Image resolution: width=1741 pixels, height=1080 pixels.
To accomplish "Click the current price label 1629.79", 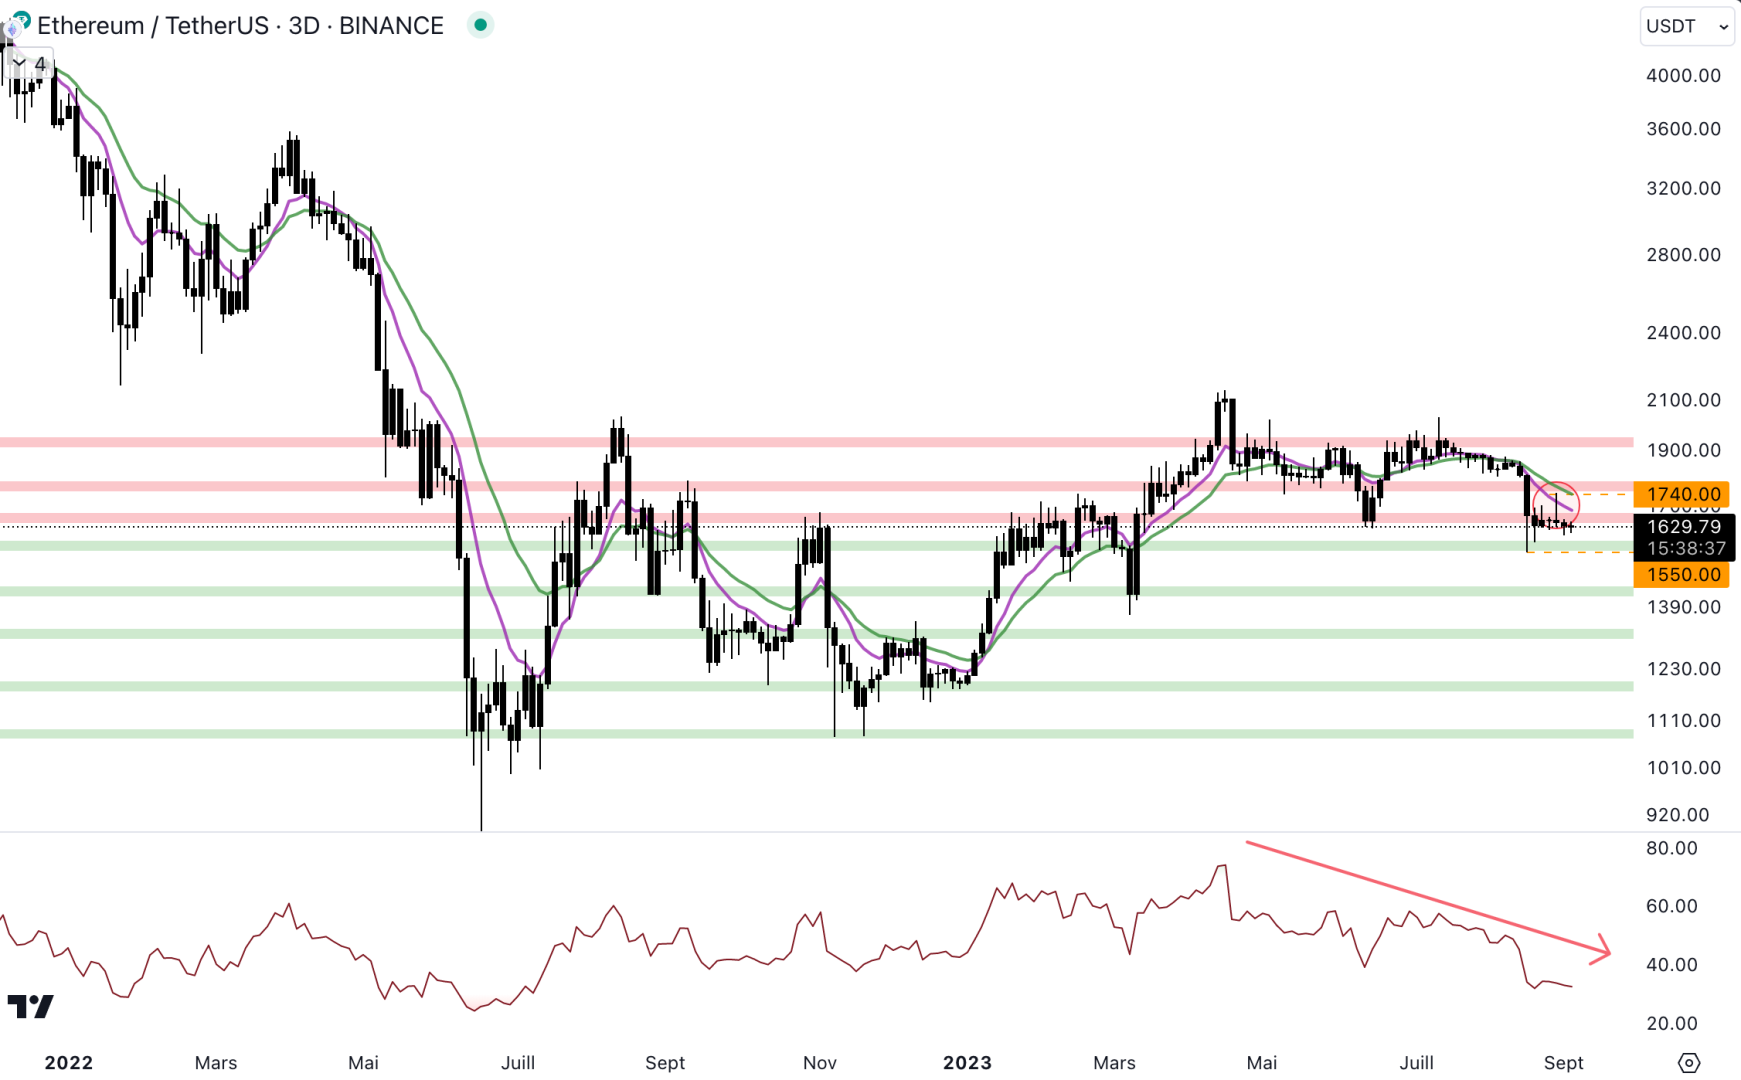I will click(1684, 526).
